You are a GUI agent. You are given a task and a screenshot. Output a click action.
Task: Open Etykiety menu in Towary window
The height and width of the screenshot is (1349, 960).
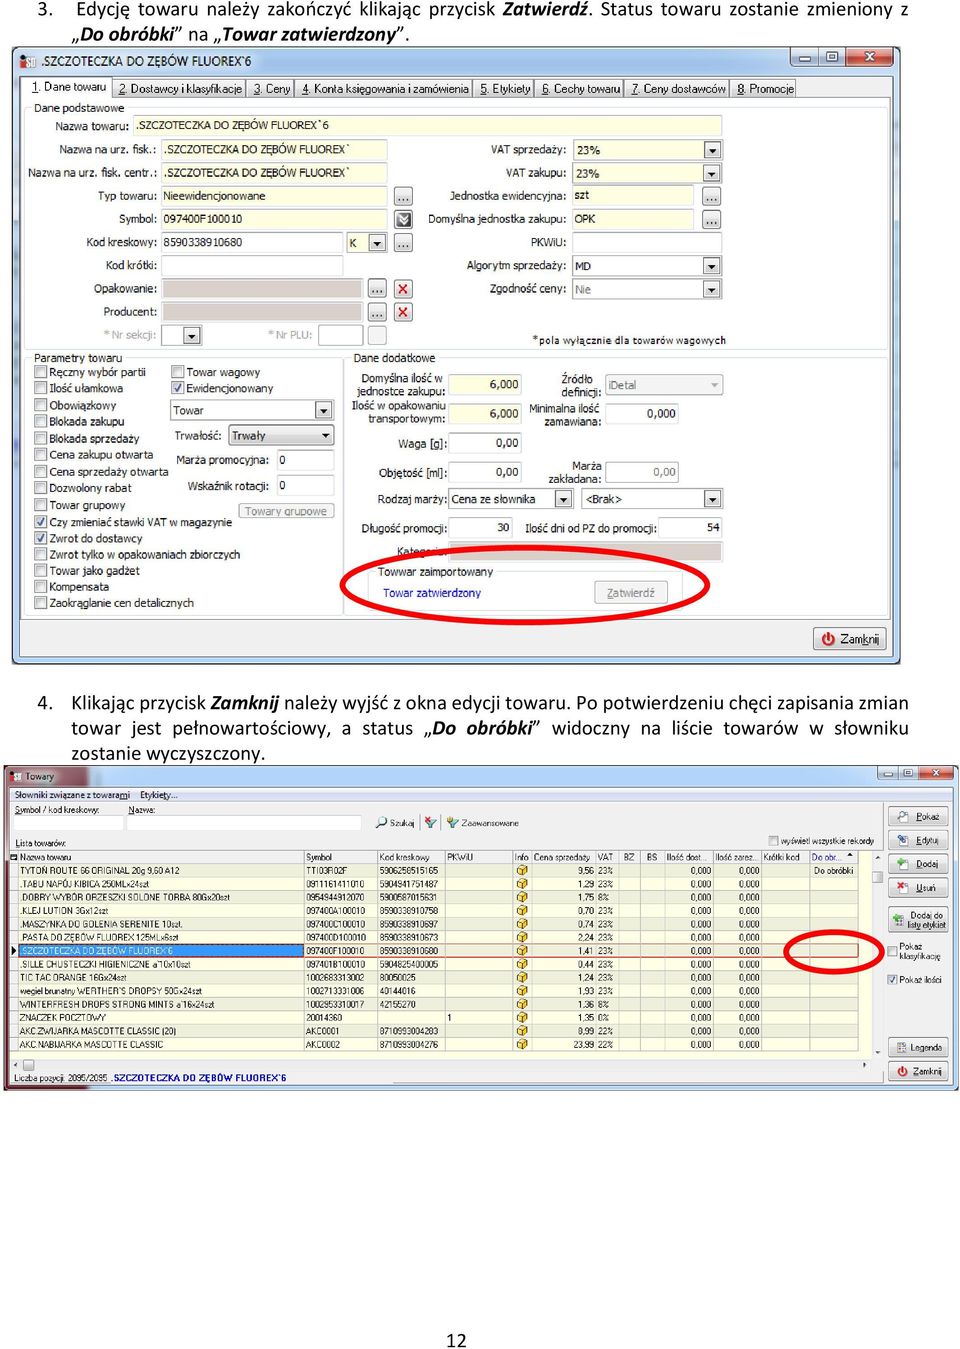[x=158, y=795]
